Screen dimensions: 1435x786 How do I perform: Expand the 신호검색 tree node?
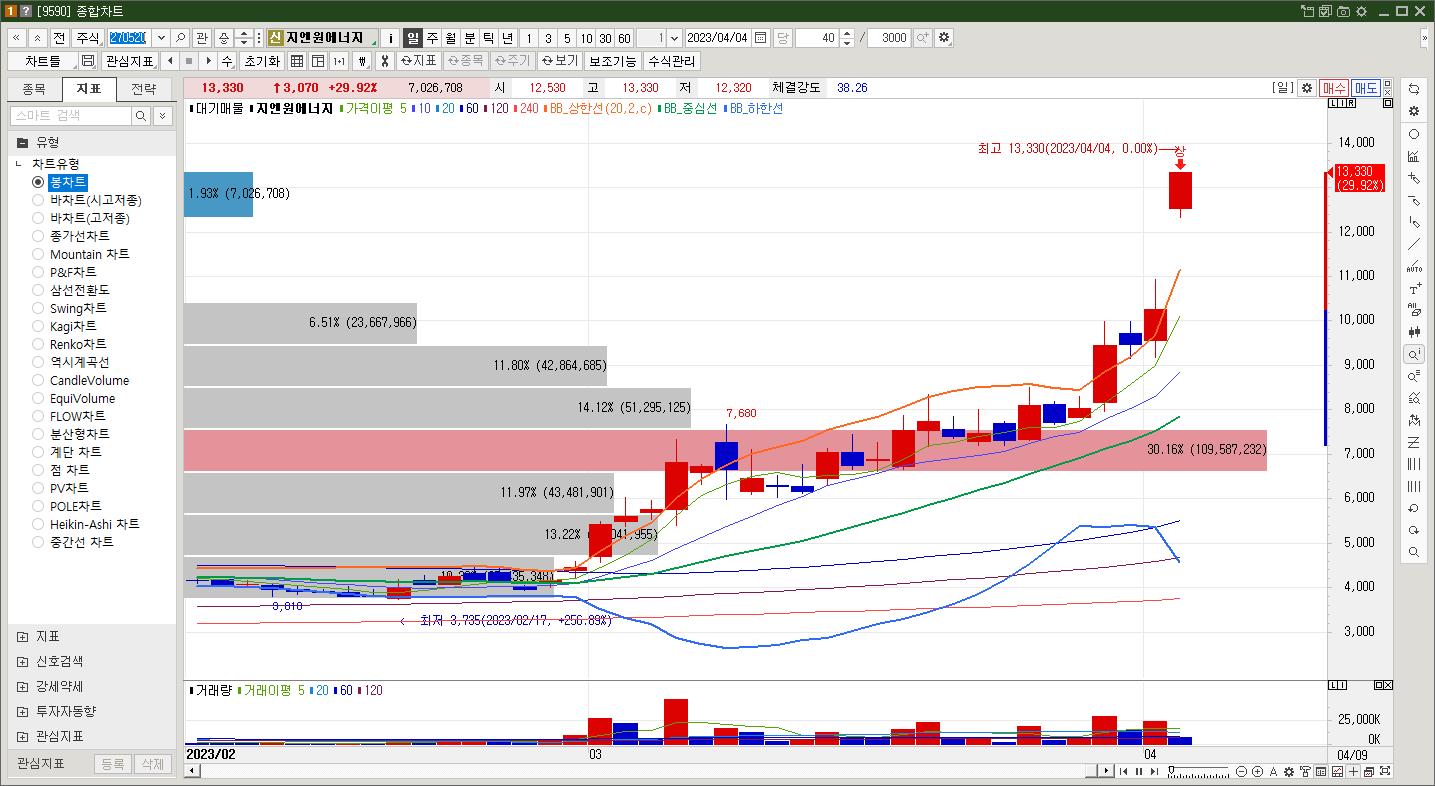(23, 661)
